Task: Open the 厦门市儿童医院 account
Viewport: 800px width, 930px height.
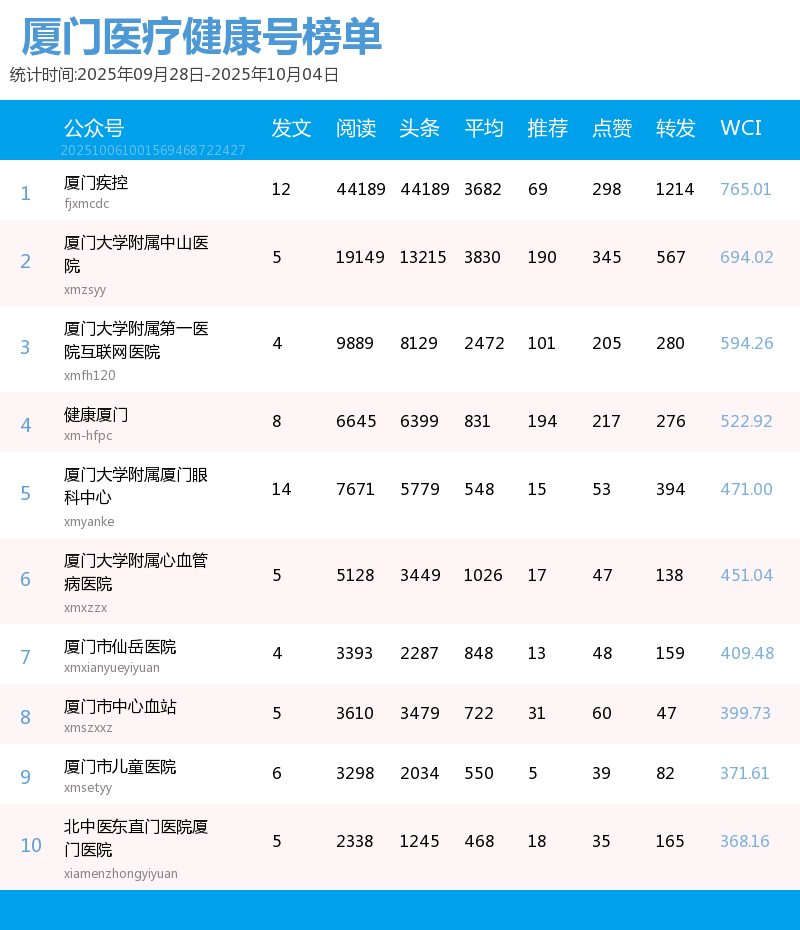Action: pyautogui.click(x=120, y=767)
